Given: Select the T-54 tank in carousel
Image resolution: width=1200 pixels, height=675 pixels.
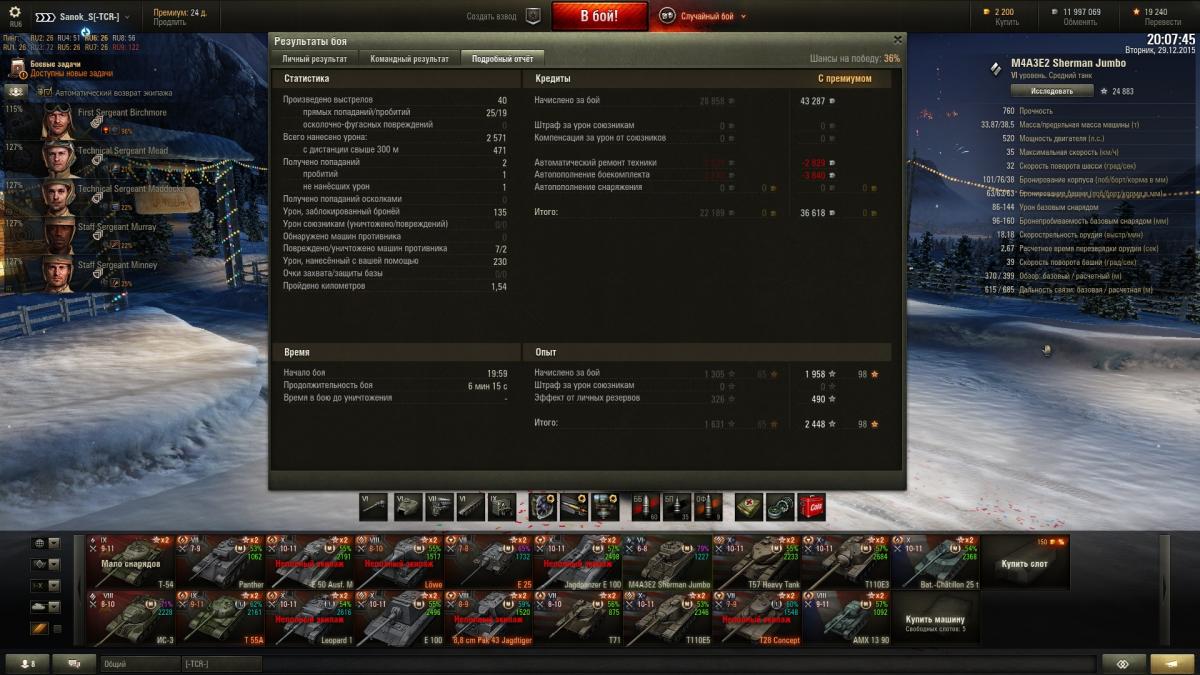Looking at the screenshot, I should [130, 563].
